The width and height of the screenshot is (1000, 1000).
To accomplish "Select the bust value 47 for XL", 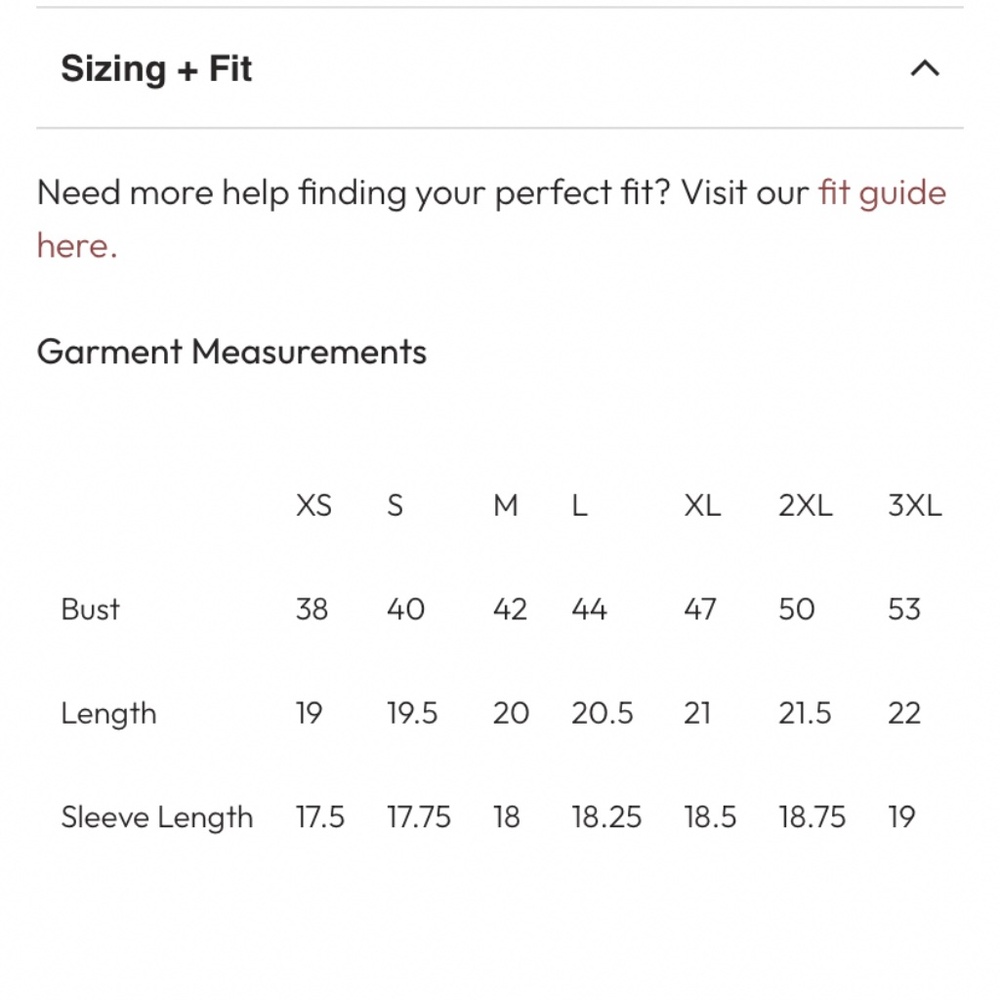I will tap(700, 609).
